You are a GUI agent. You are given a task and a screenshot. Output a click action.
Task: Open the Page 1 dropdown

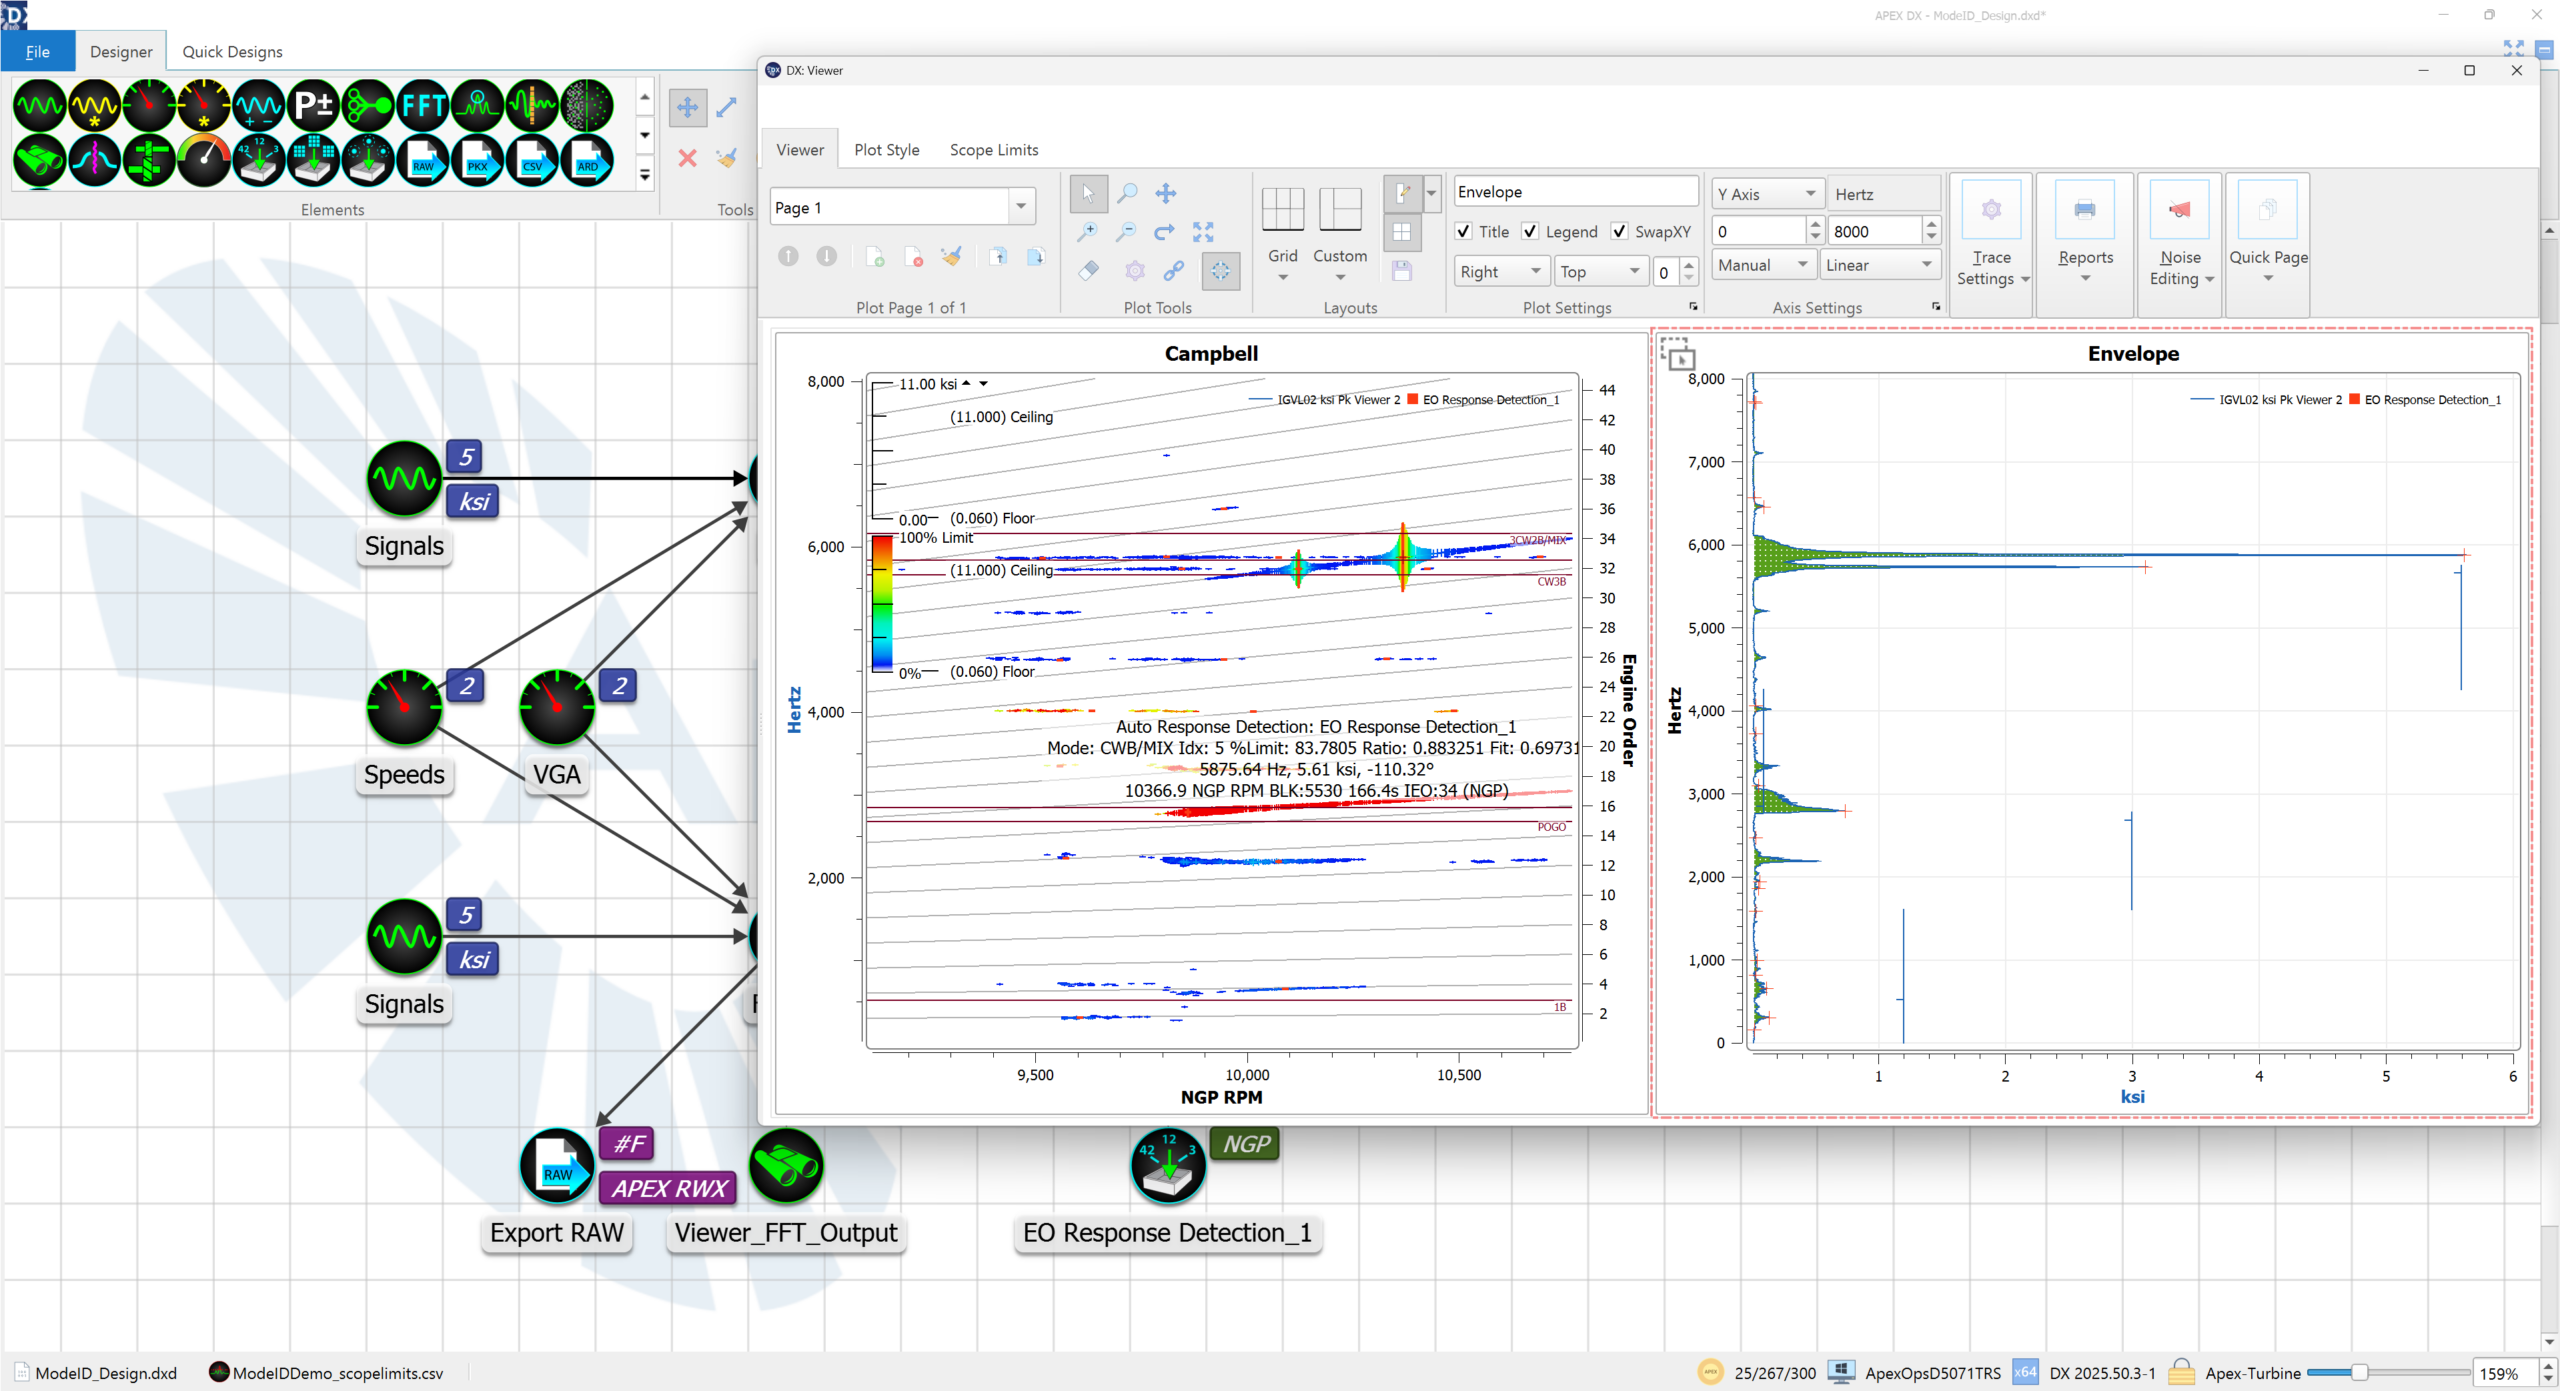pos(1020,207)
